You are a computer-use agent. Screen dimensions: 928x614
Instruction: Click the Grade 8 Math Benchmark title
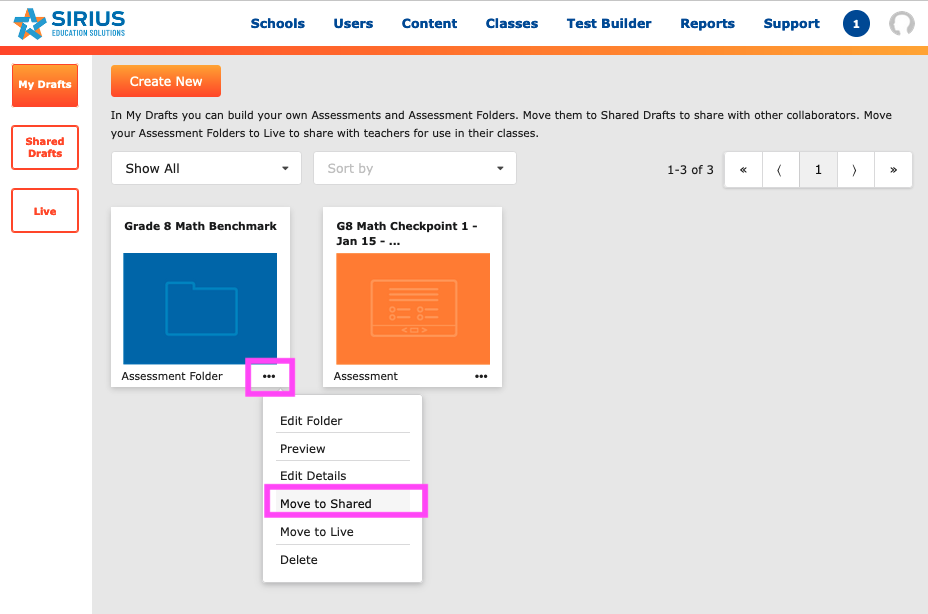tap(201, 226)
